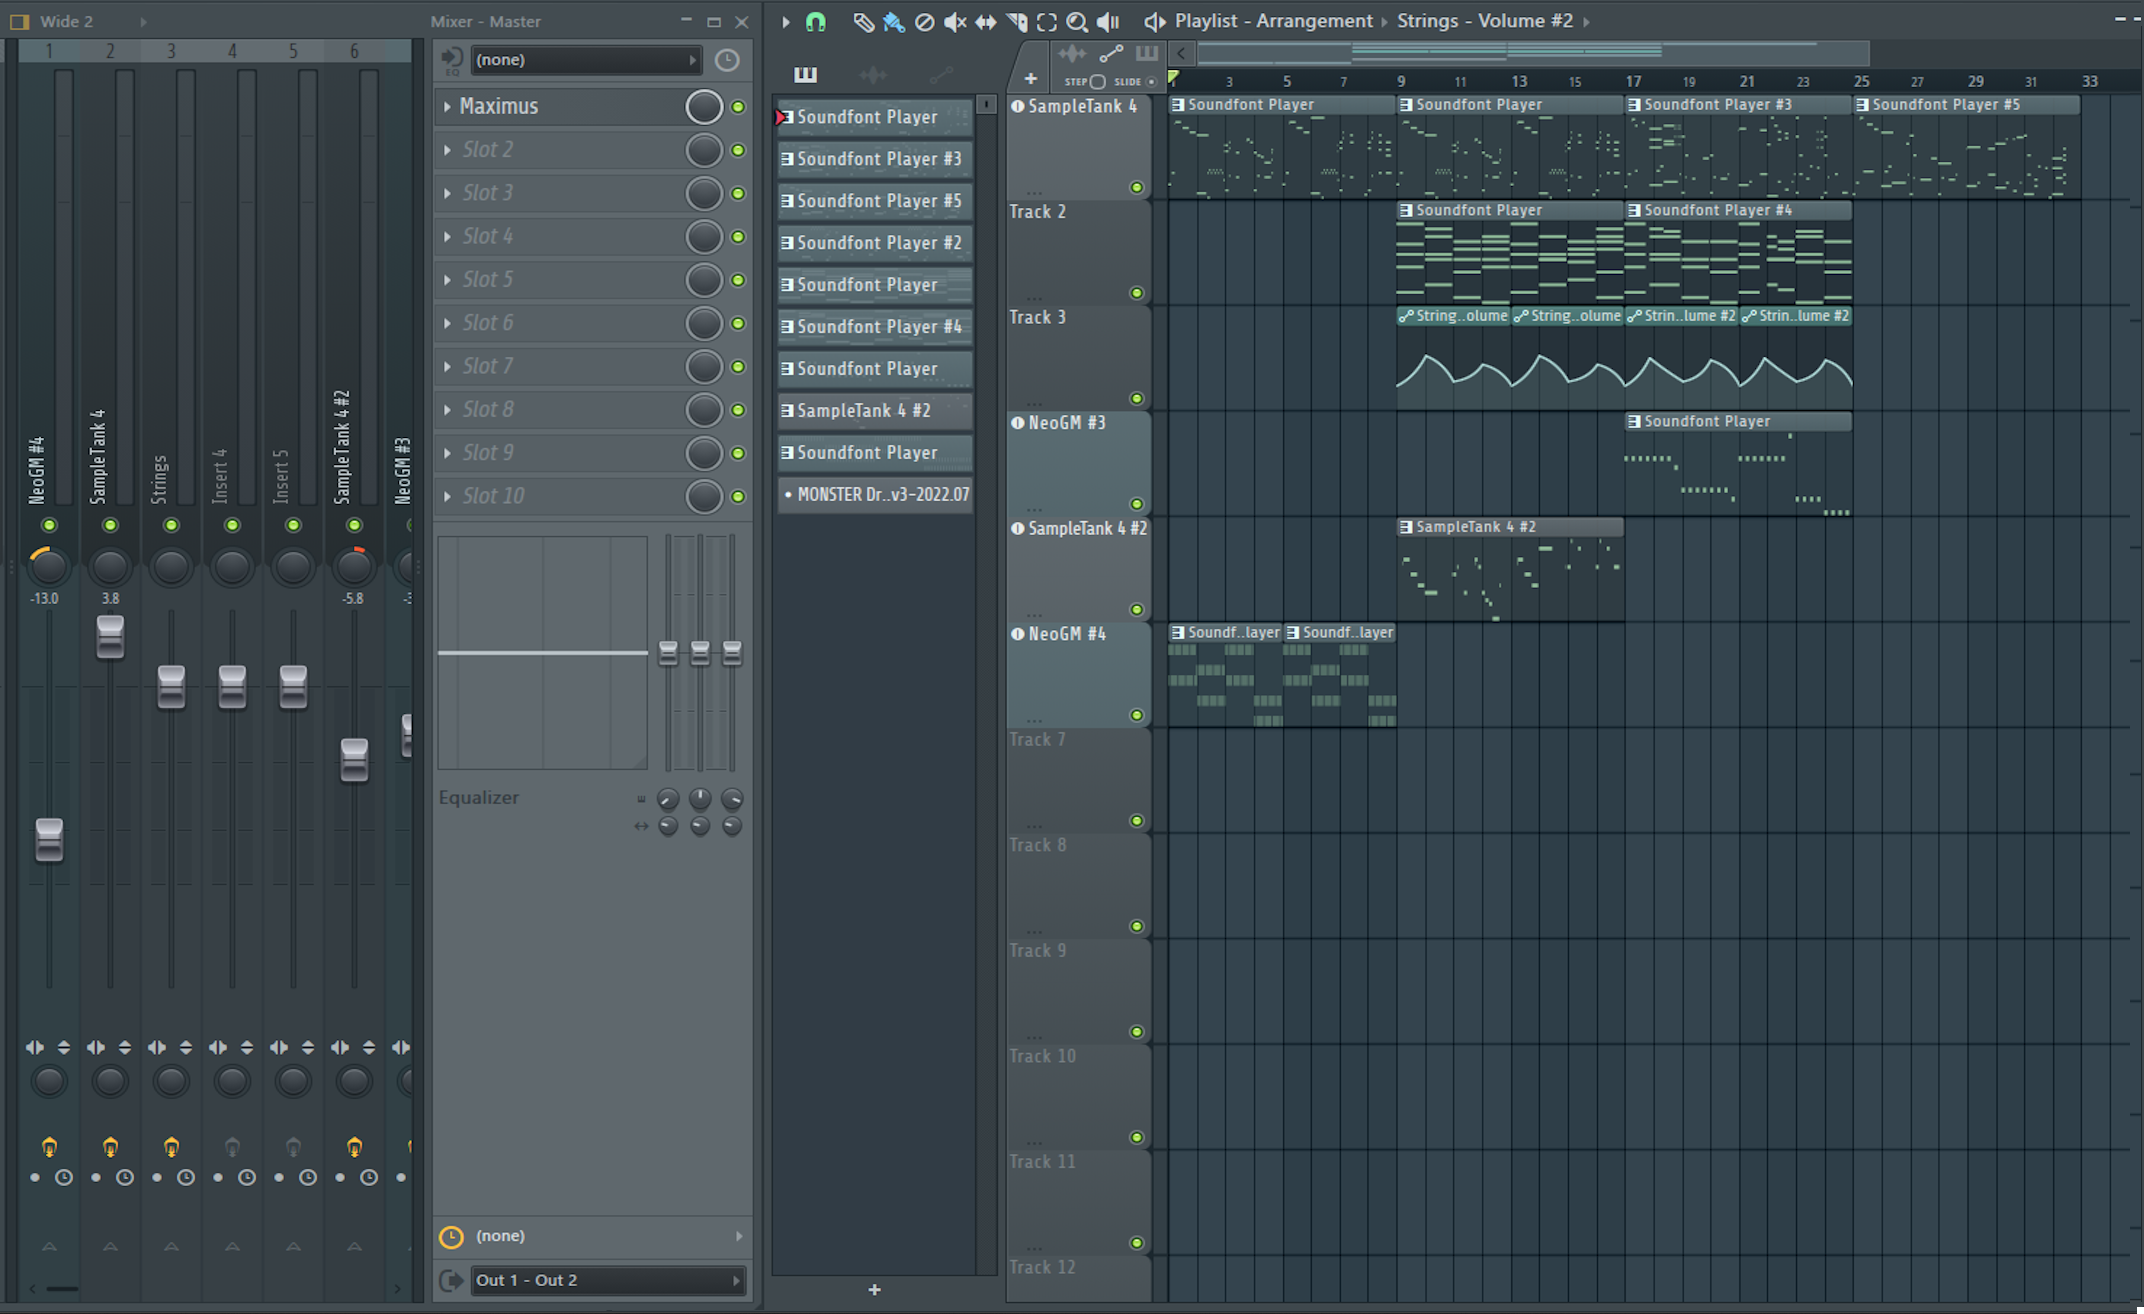Mute the SampleTank 4 playlist track
Image resolution: width=2144 pixels, height=1314 pixels.
1136,187
